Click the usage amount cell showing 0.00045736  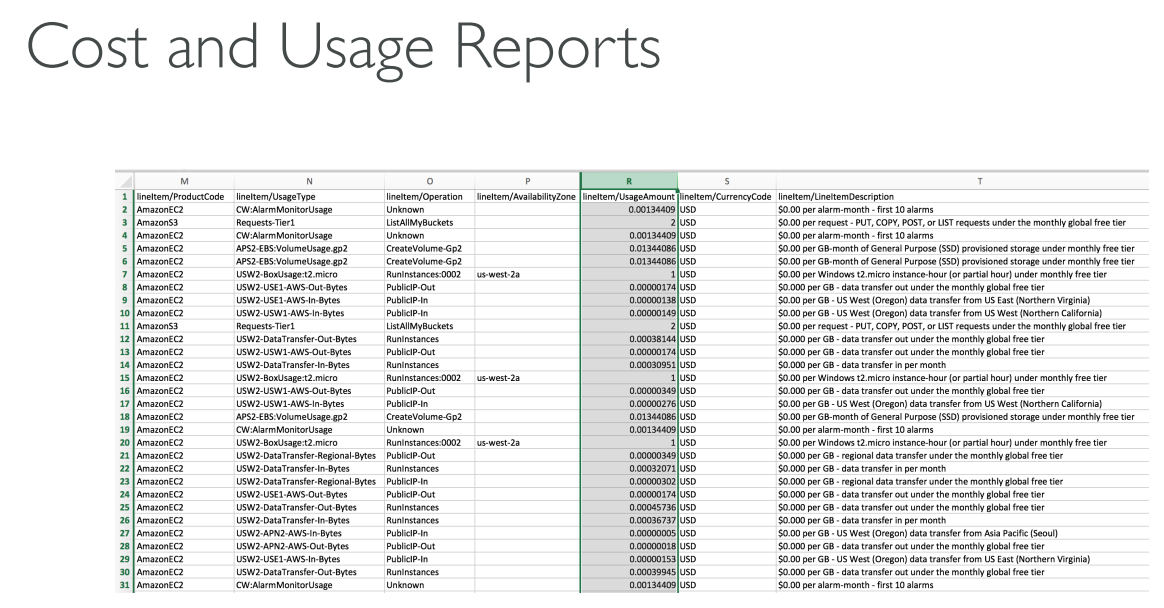tap(628, 508)
